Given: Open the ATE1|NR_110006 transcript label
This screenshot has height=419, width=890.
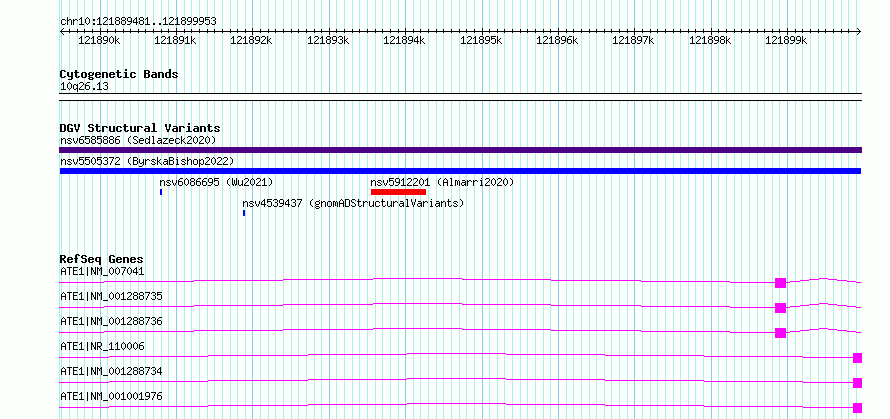Looking at the screenshot, I should [x=102, y=346].
